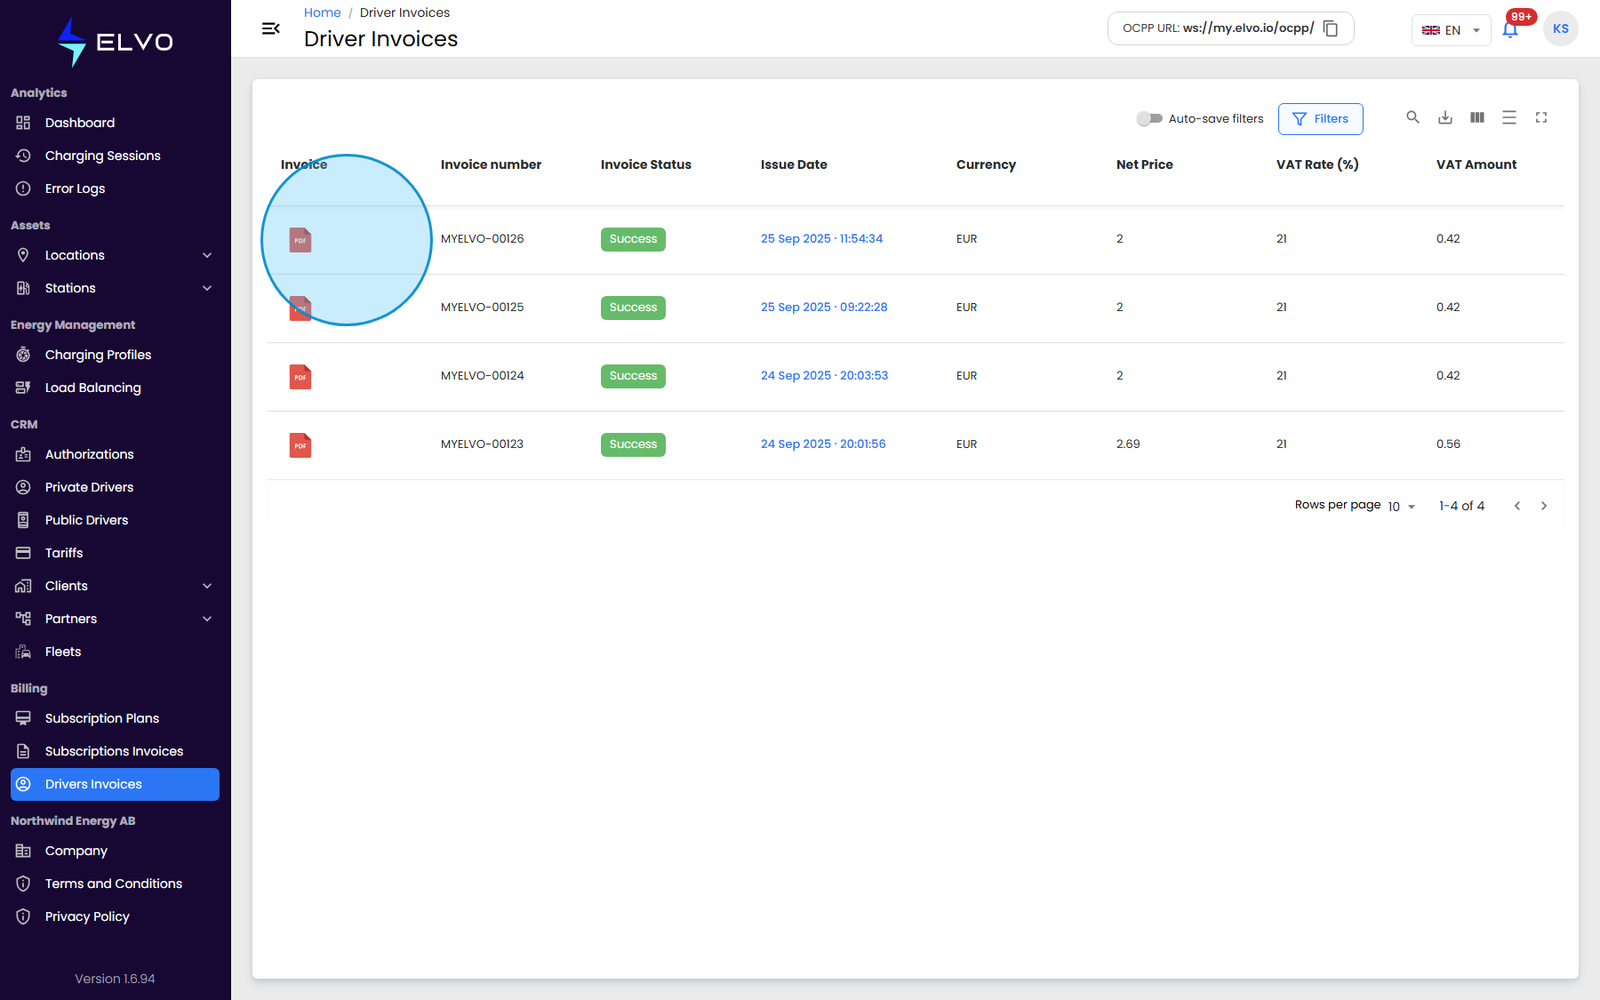Open the PDF for invoice MYELVO-00126
The height and width of the screenshot is (1000, 1600).
(300, 240)
